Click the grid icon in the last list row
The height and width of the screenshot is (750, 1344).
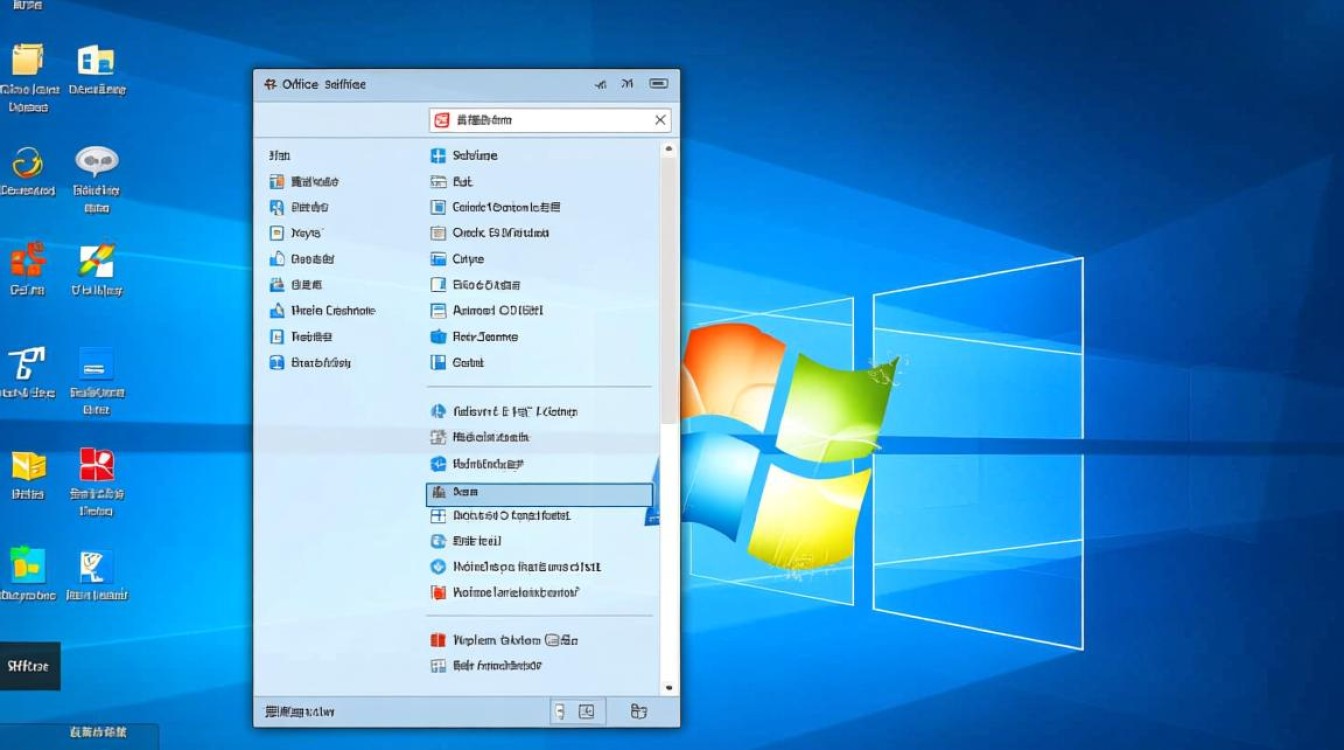tap(437, 666)
